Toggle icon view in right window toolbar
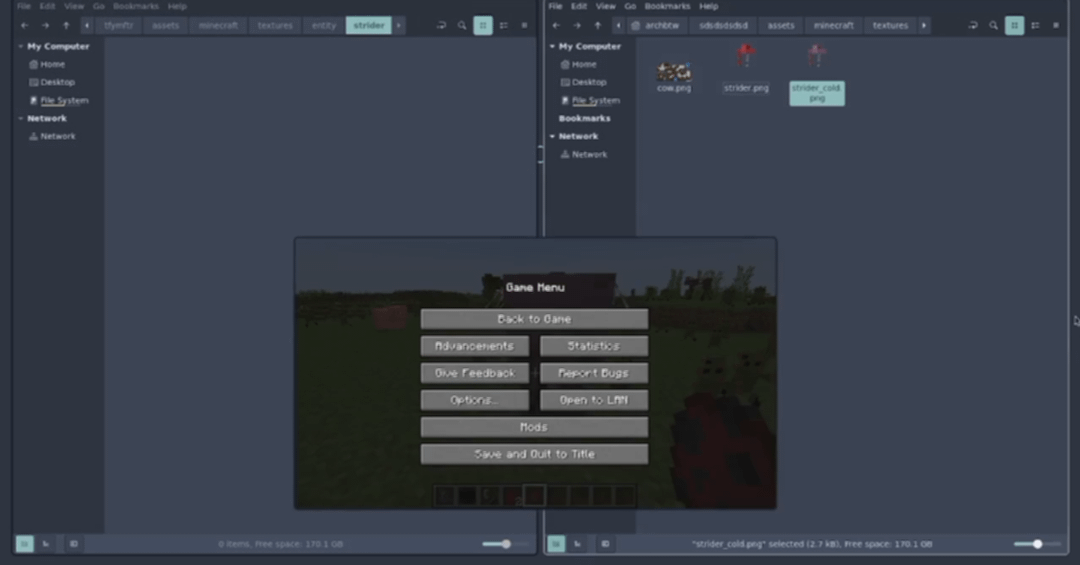Viewport: 1080px width, 565px height. [x=1014, y=25]
